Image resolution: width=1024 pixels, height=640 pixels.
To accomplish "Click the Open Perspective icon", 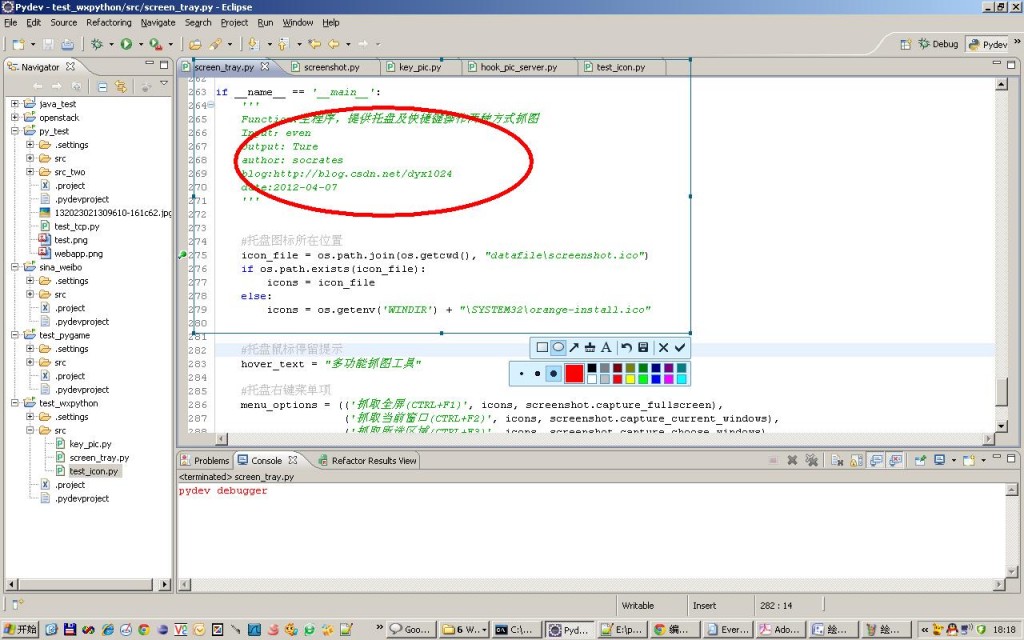I will click(906, 44).
